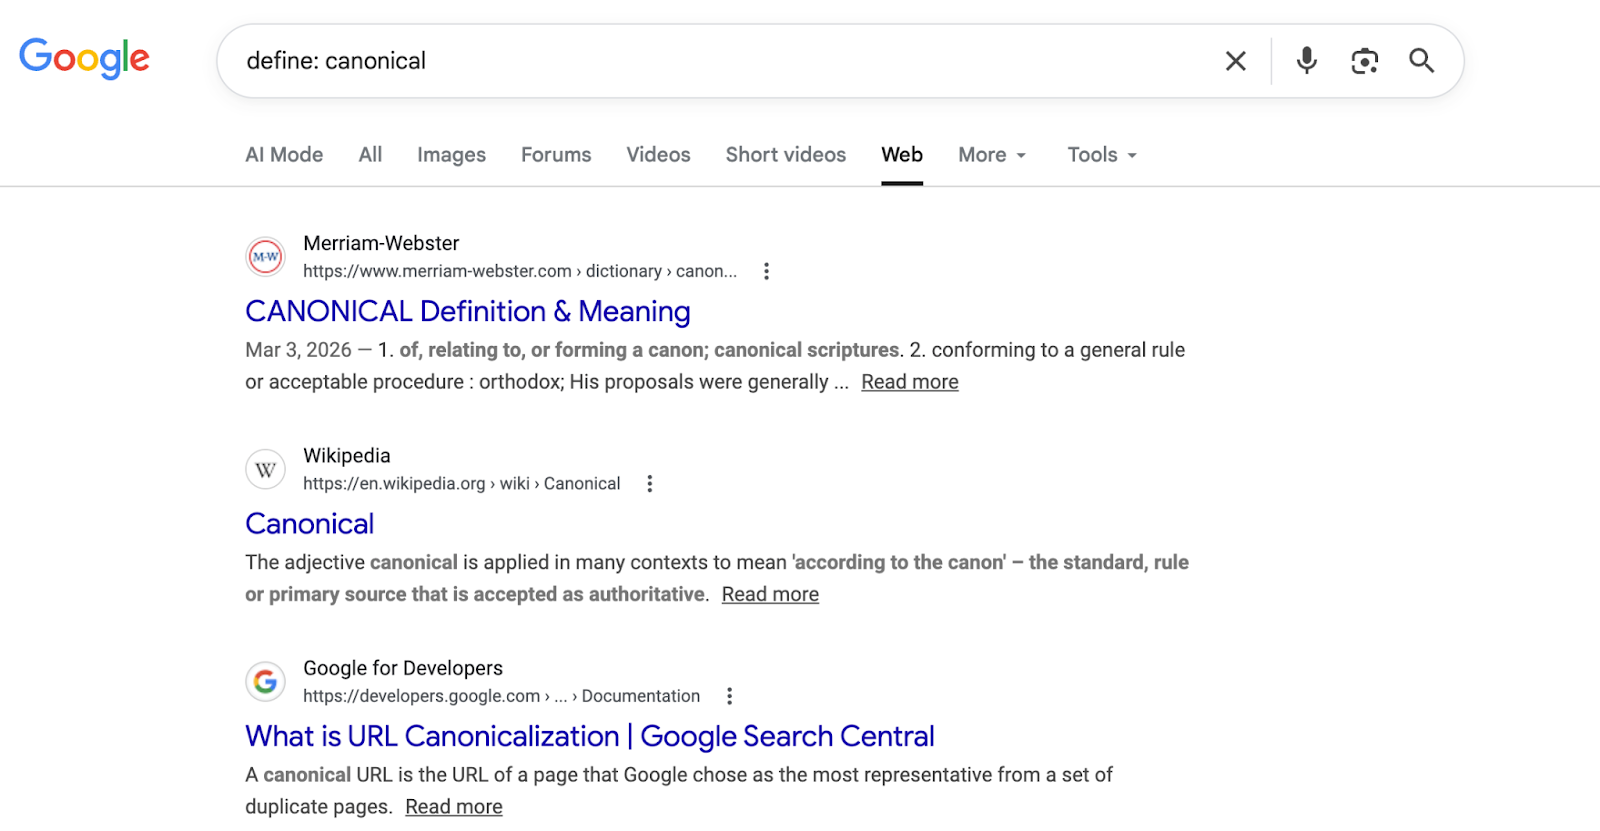The height and width of the screenshot is (831, 1600).
Task: Open the Wikipedia 'Canonical' result title
Action: [310, 524]
